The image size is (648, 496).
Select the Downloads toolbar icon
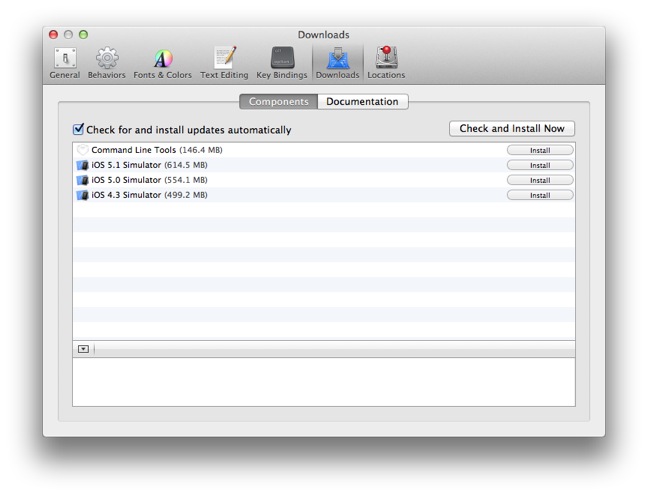click(337, 62)
